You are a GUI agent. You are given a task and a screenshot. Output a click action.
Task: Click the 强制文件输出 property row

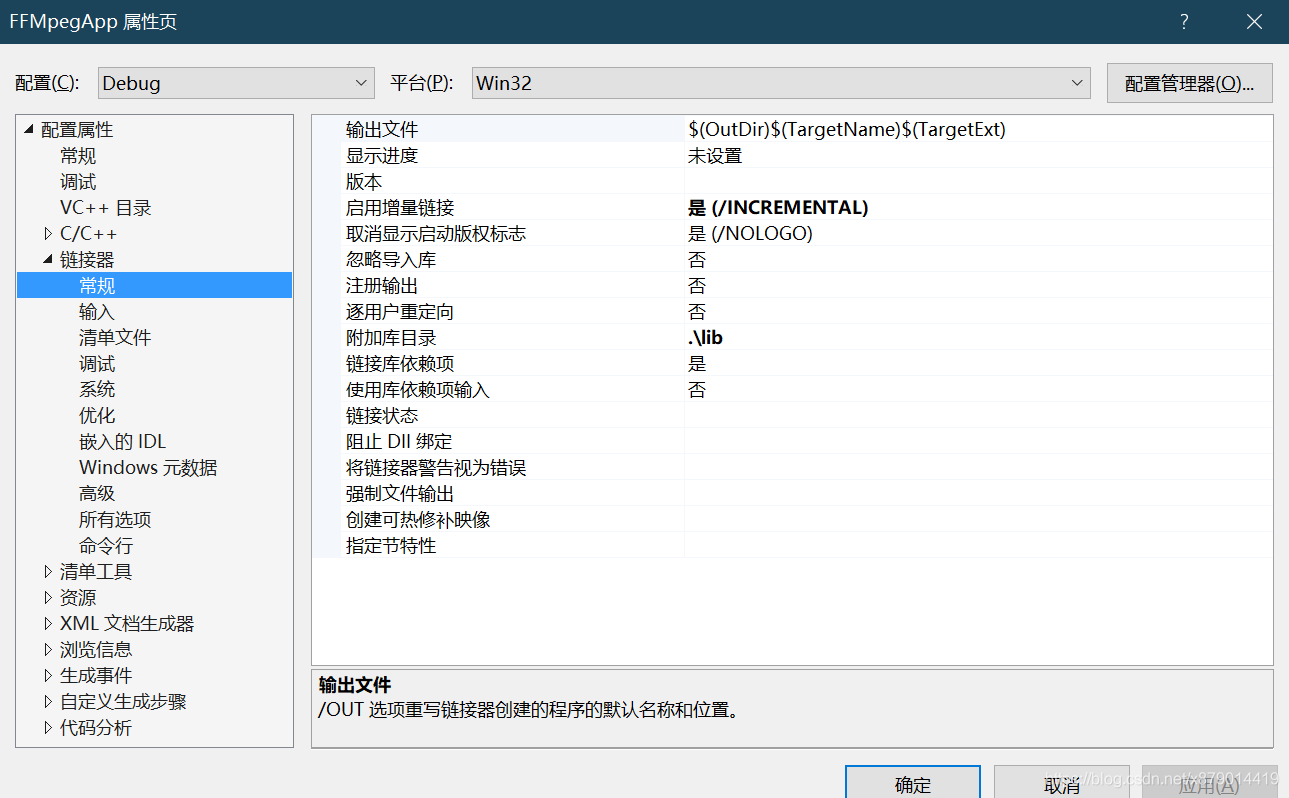point(792,493)
